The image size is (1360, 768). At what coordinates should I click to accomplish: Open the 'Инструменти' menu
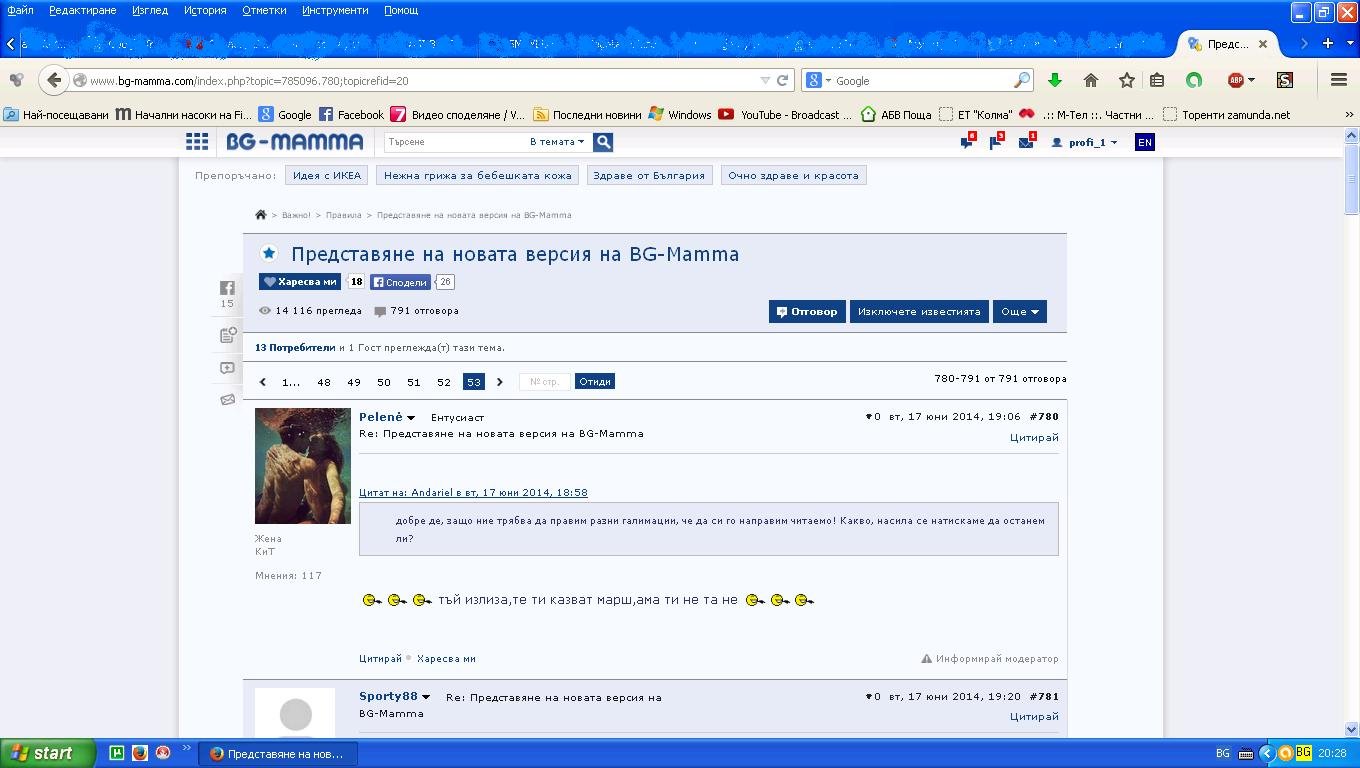click(335, 10)
